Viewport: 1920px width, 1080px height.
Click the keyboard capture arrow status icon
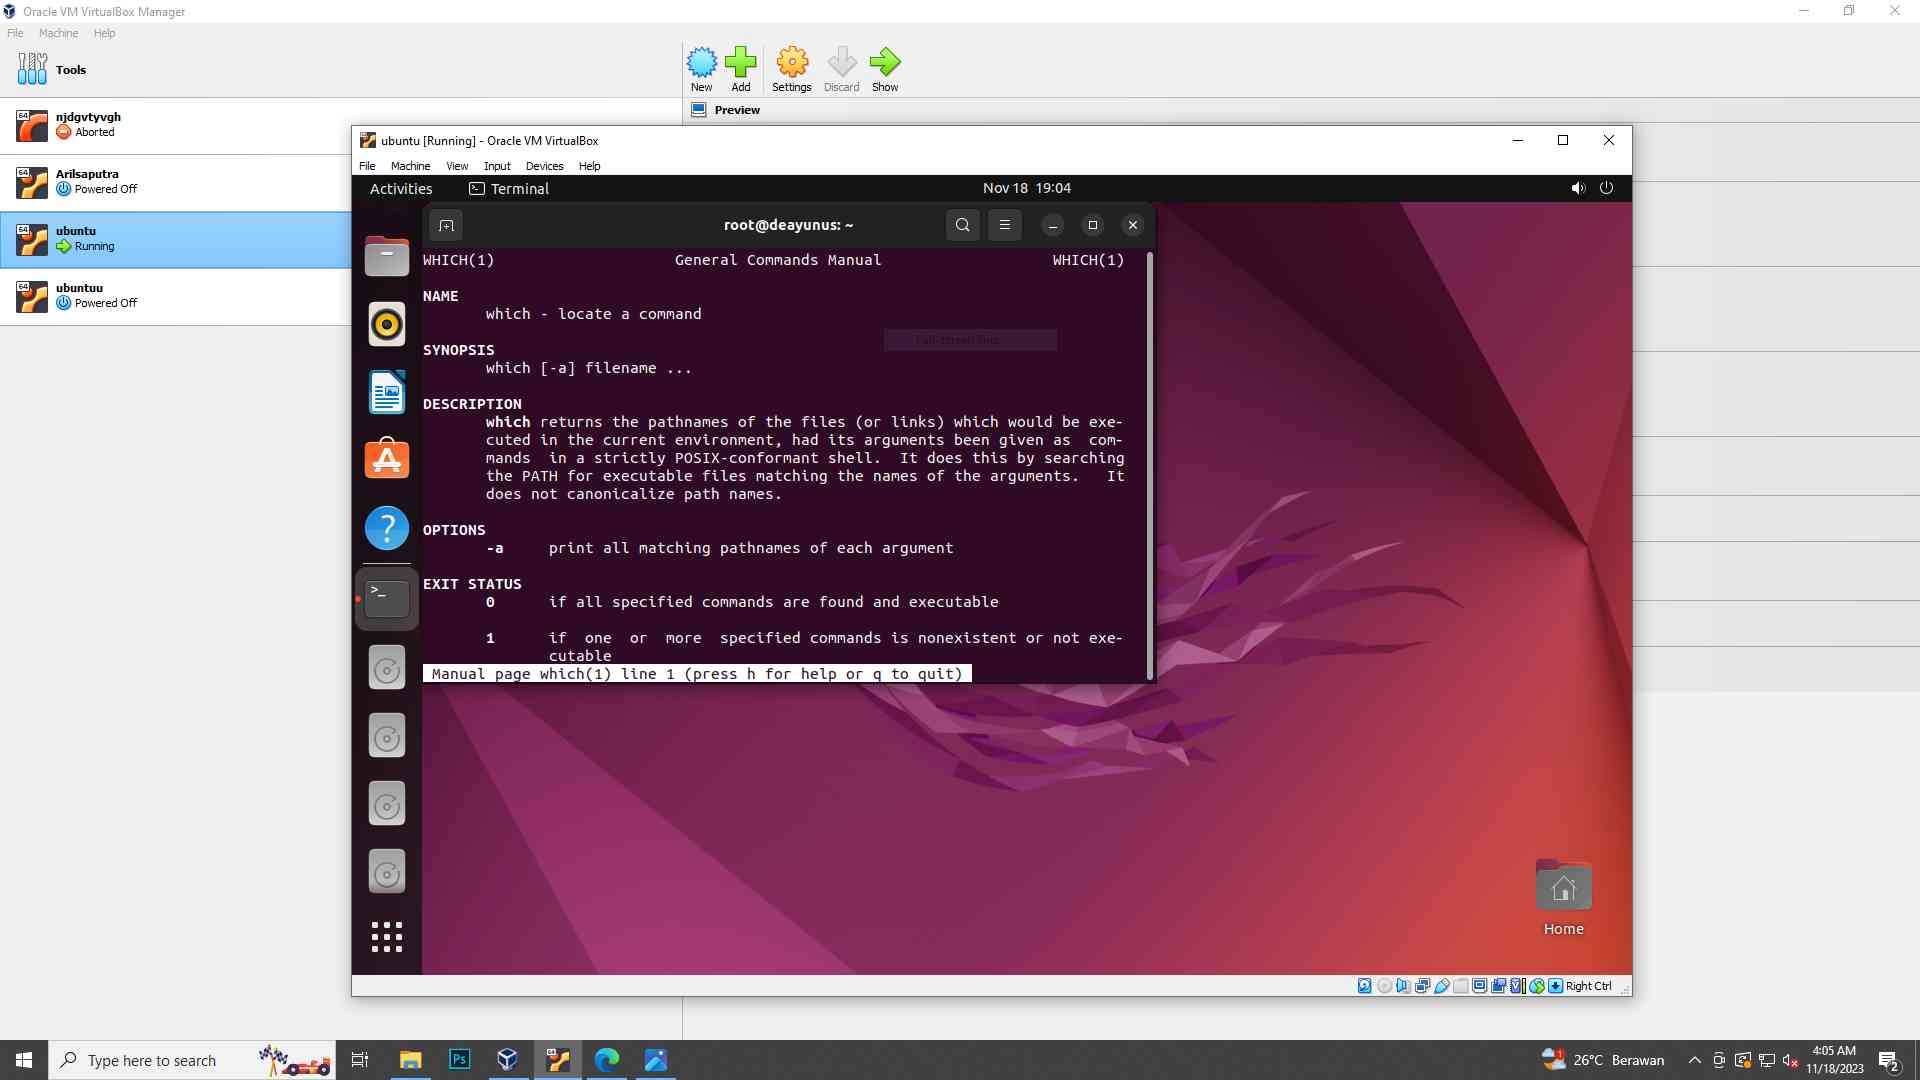coord(1556,986)
